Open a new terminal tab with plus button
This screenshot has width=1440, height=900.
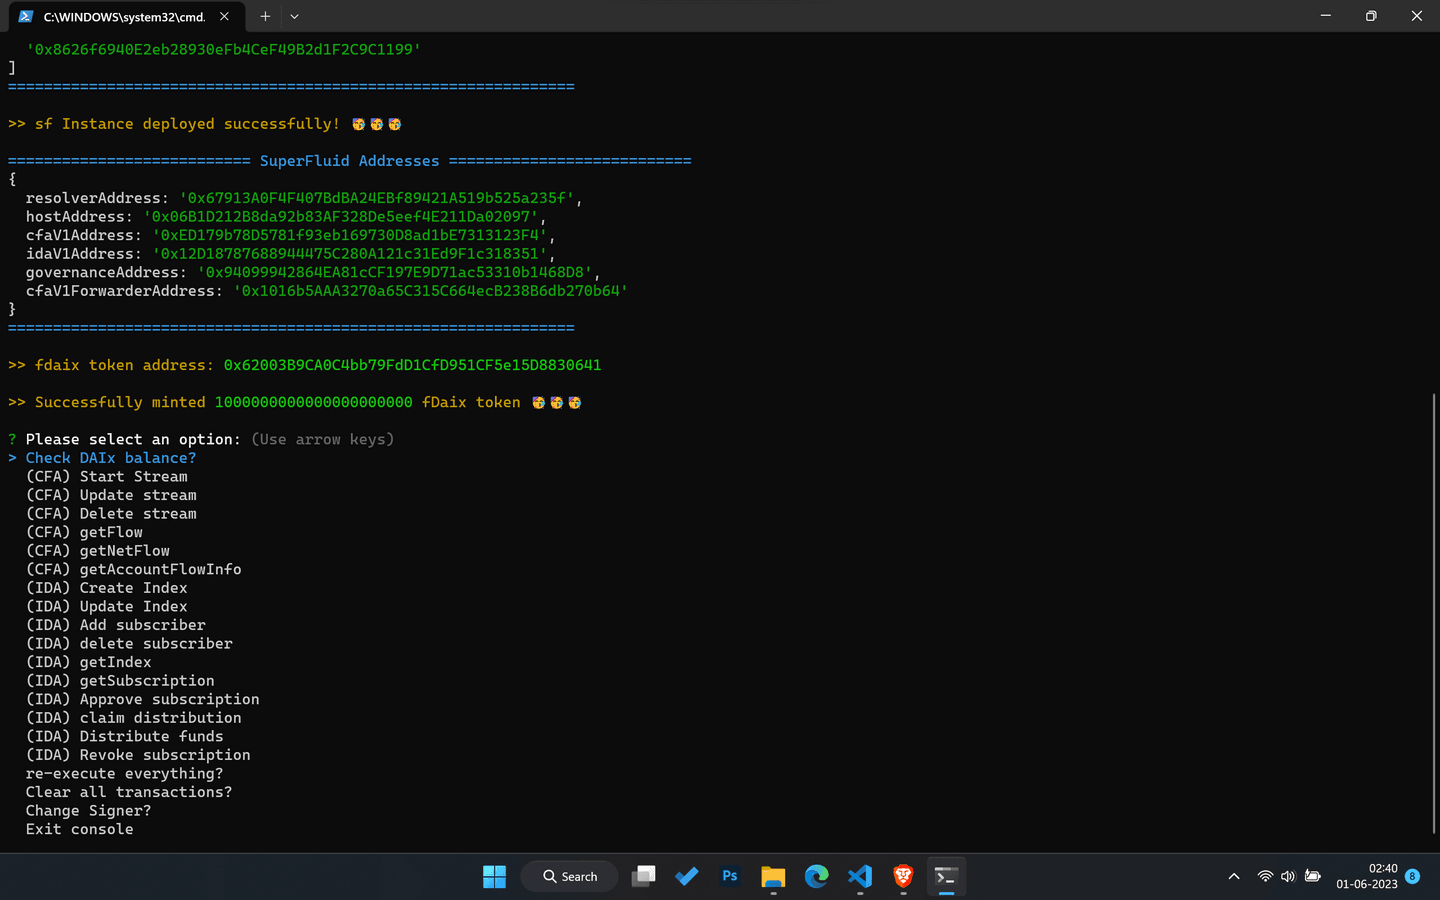click(265, 16)
